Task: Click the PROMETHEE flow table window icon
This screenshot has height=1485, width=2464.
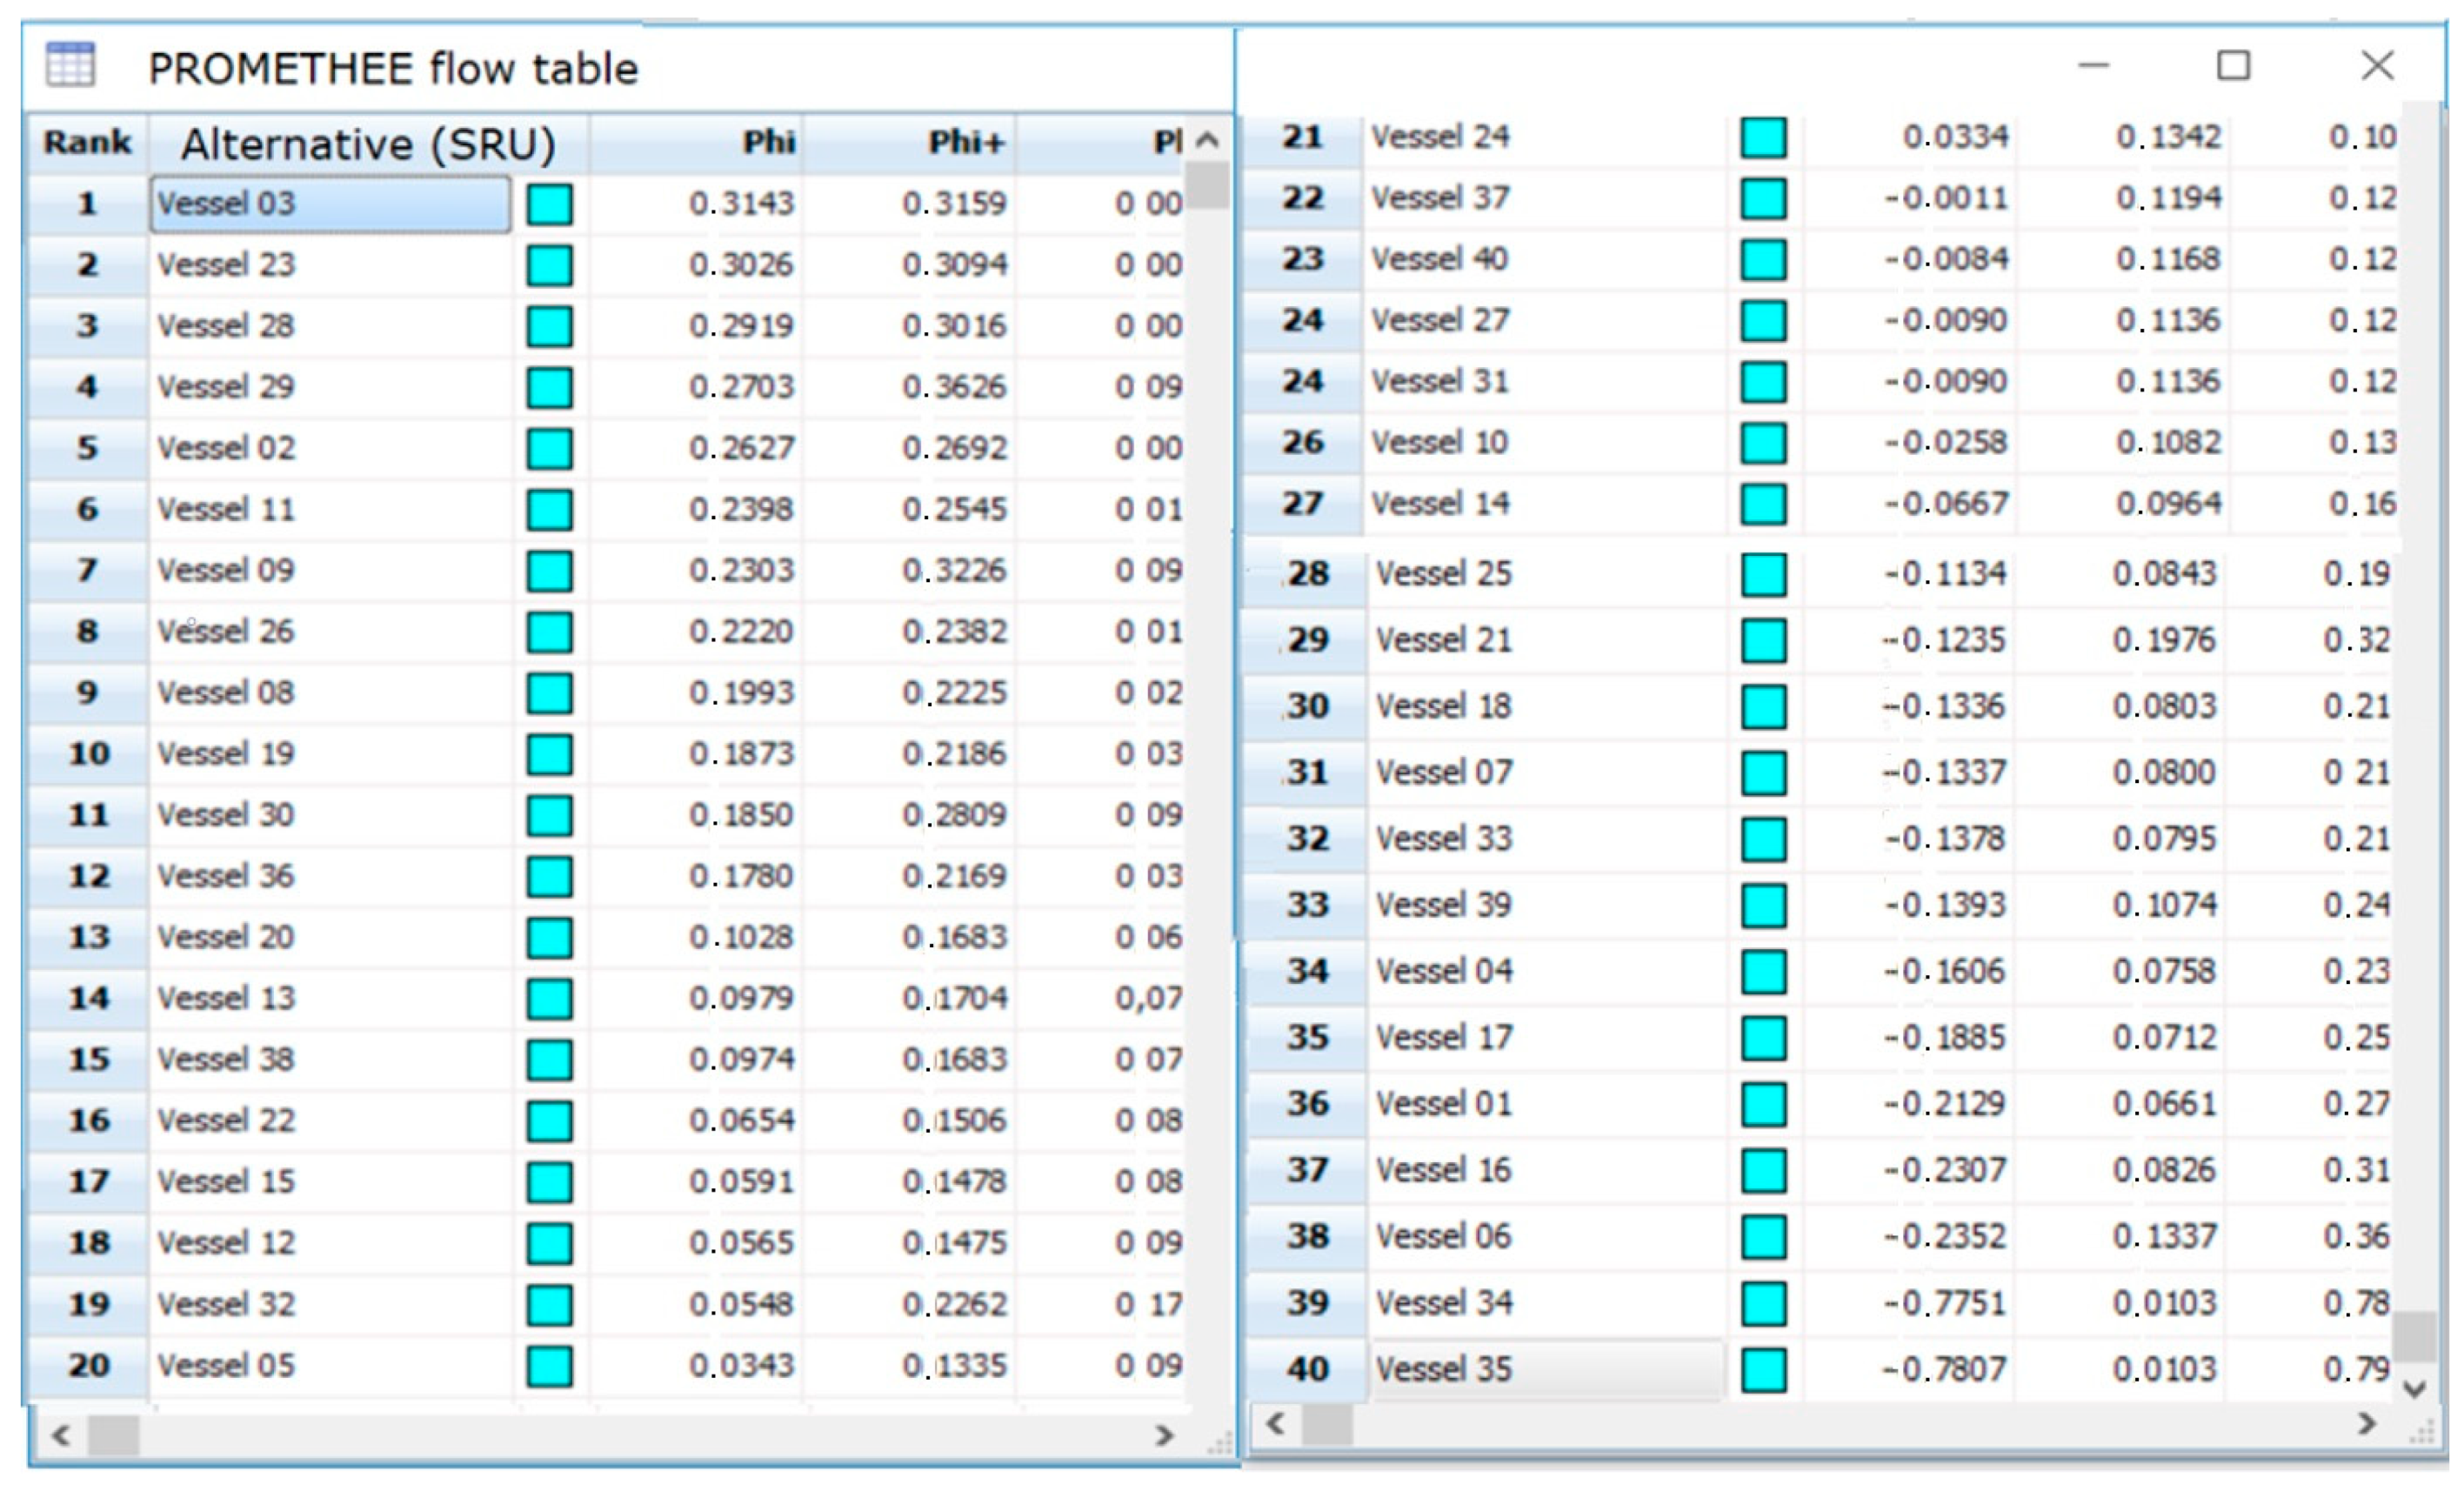Action: click(x=70, y=66)
